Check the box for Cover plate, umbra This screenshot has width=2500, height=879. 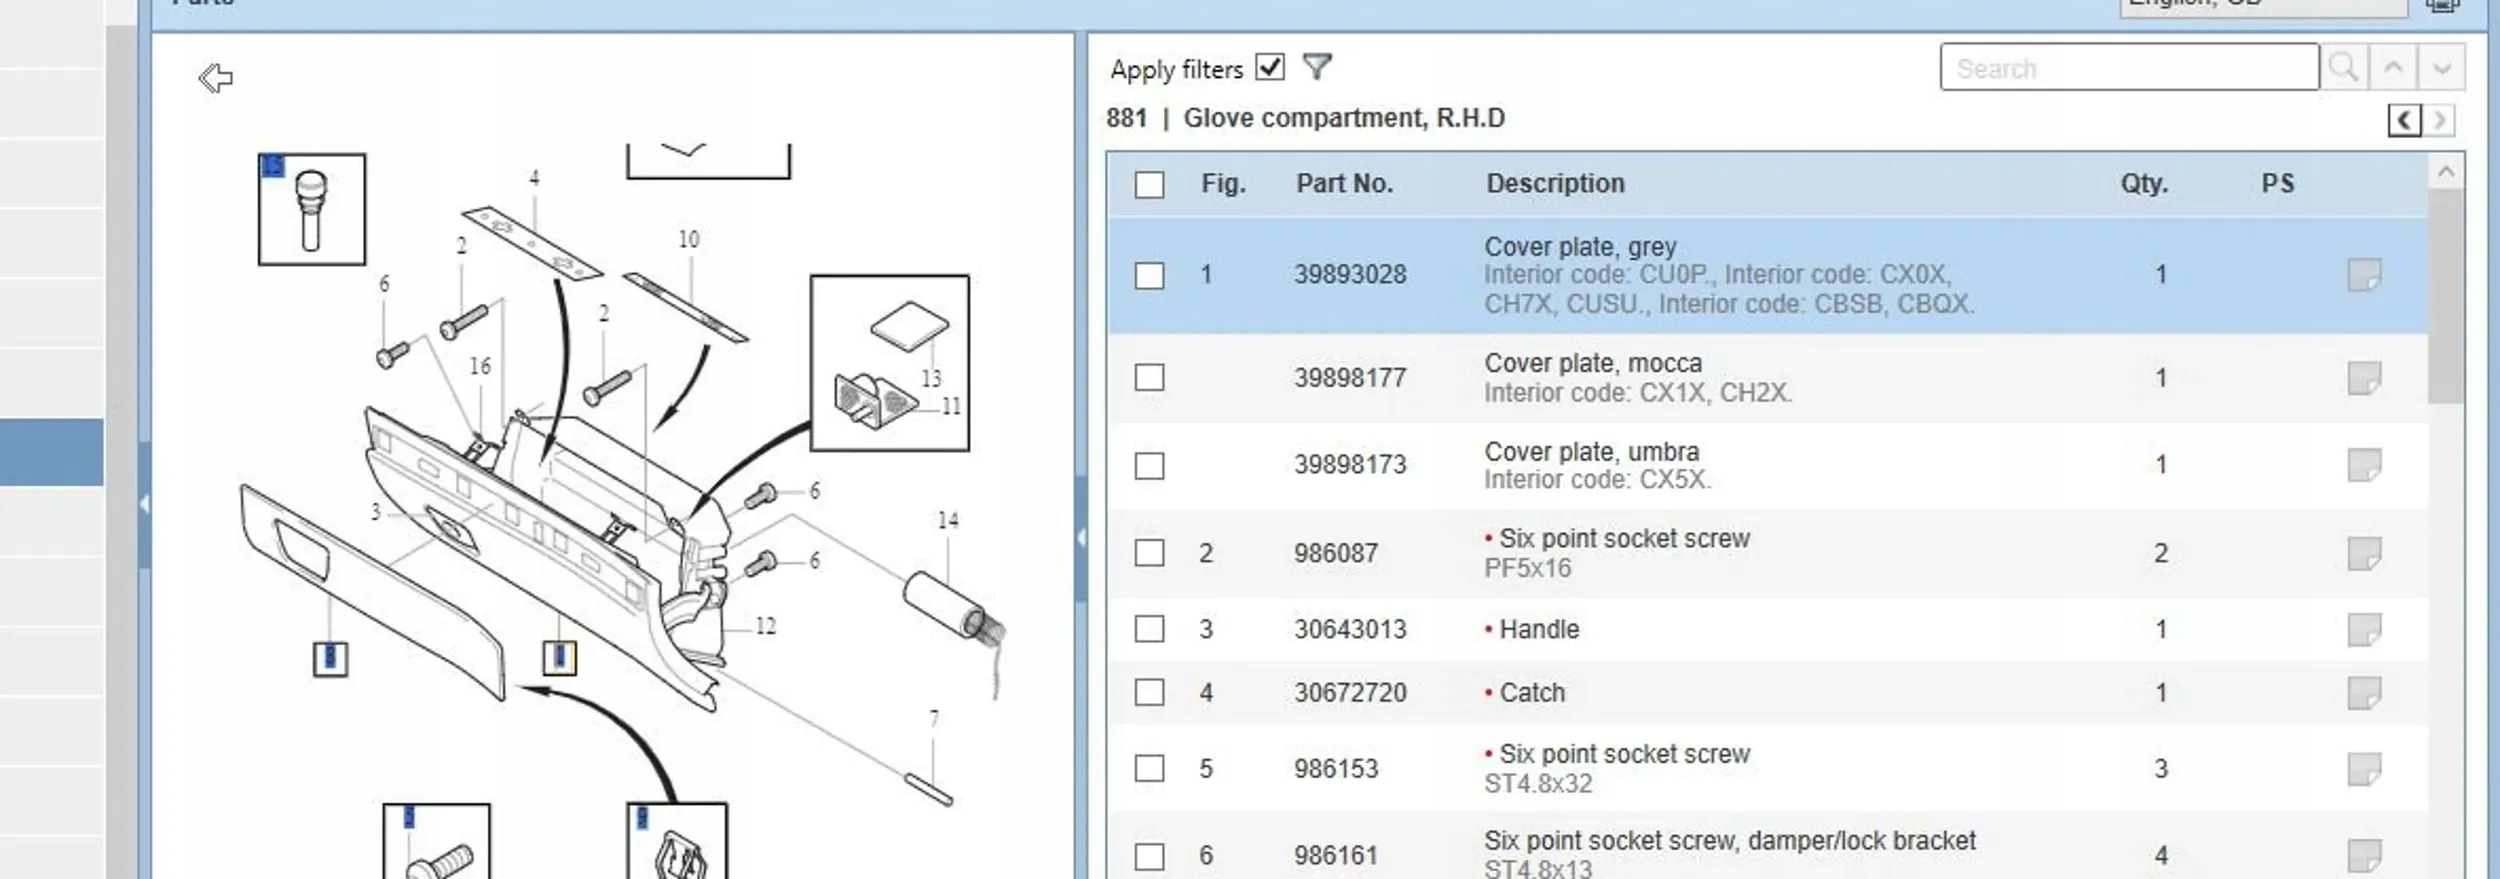[1150, 466]
